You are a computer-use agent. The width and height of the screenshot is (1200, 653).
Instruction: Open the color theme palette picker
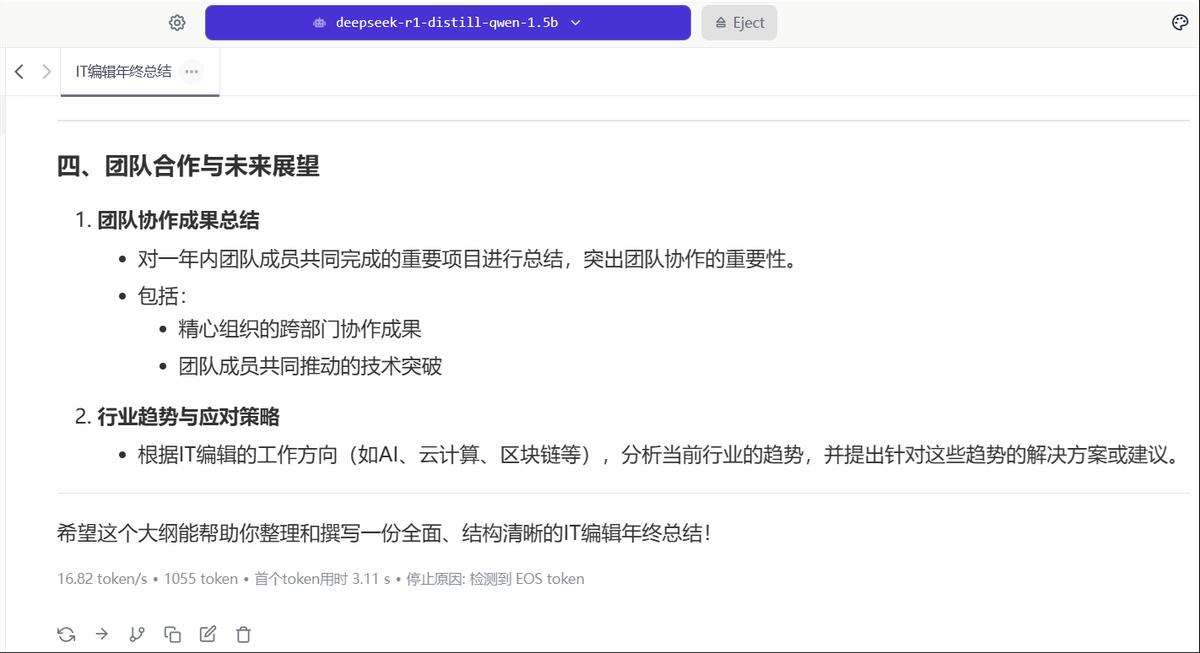tap(1180, 22)
